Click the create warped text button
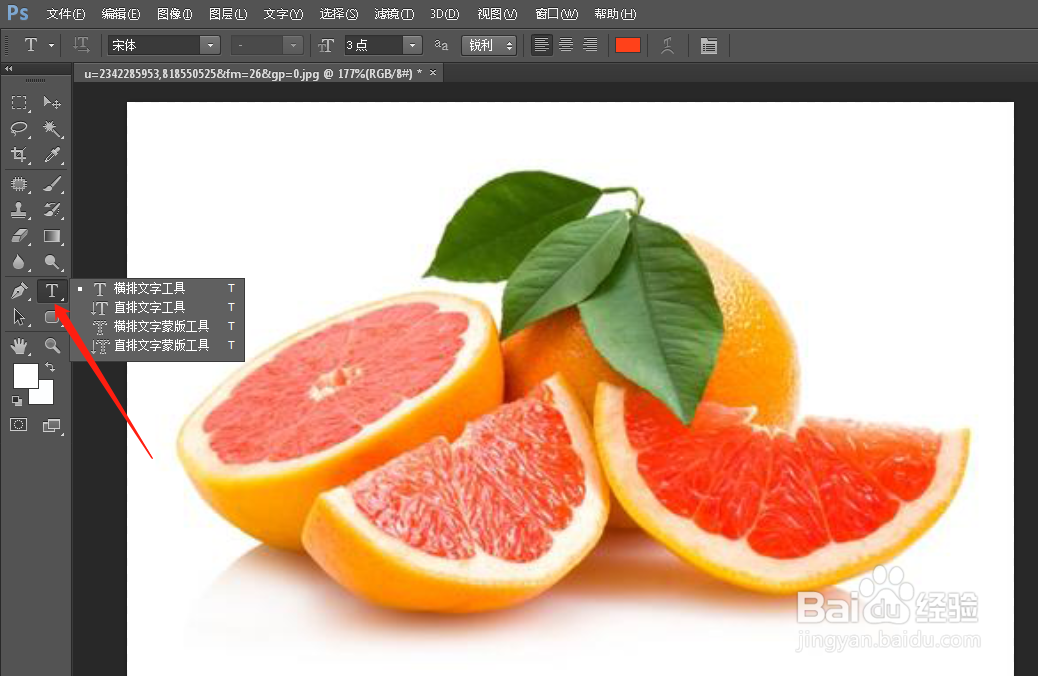 667,45
